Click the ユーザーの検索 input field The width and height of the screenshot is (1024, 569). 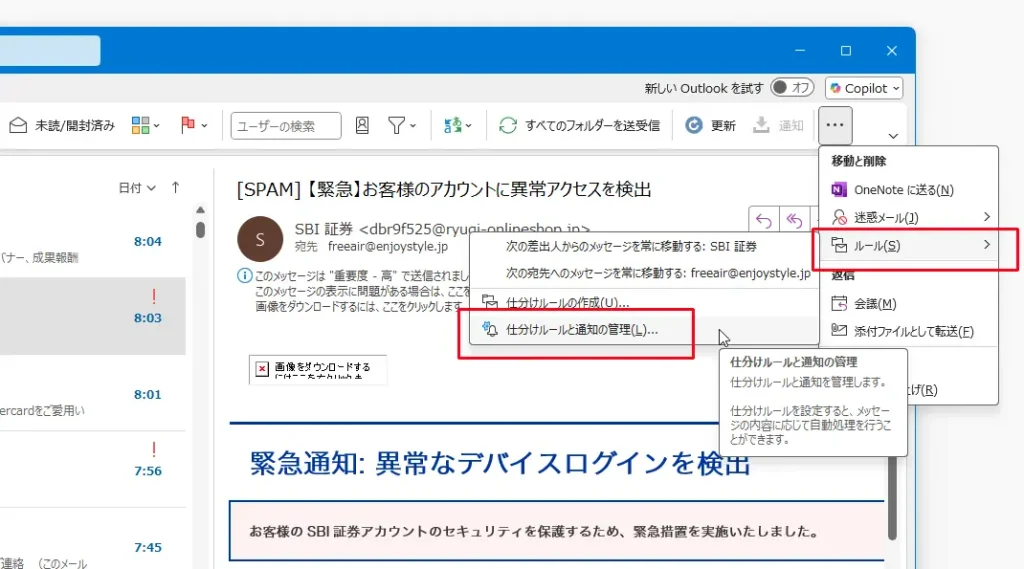pos(285,125)
